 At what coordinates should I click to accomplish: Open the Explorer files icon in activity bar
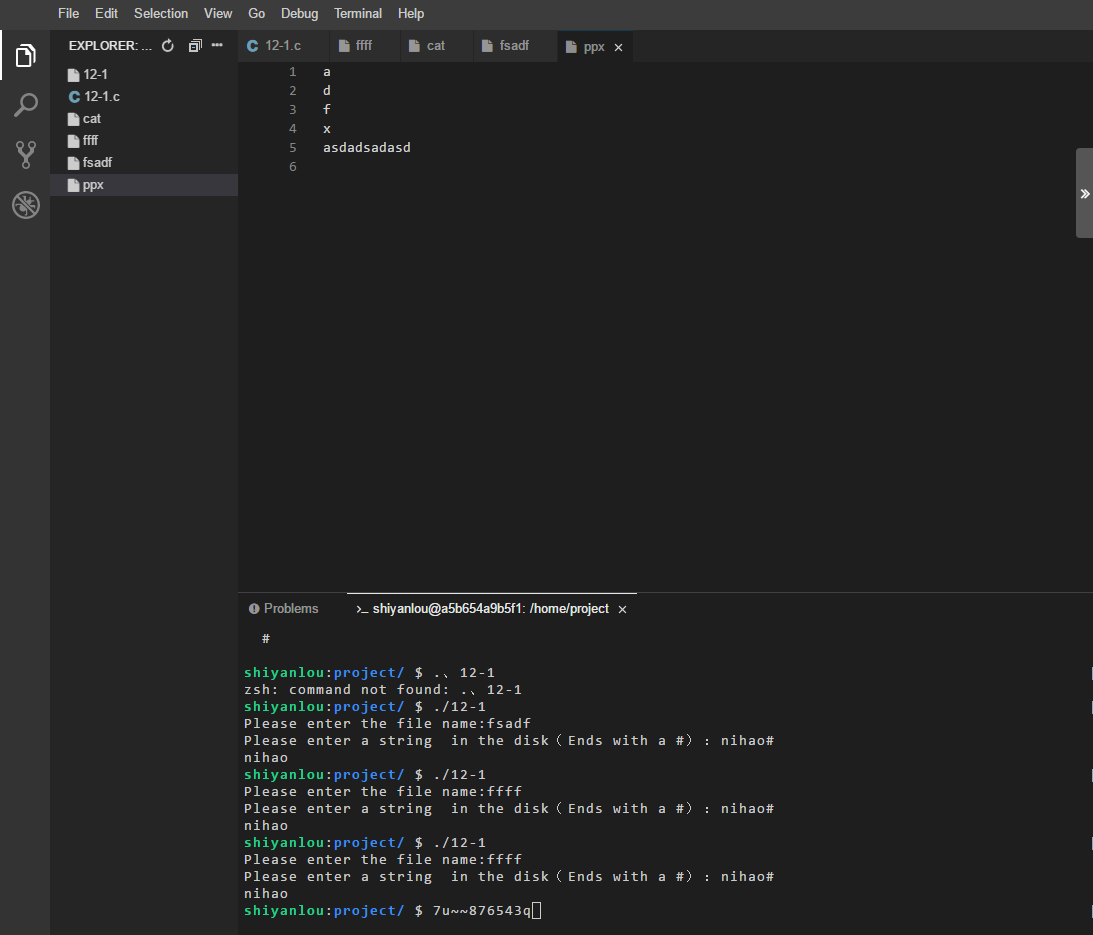(x=25, y=56)
